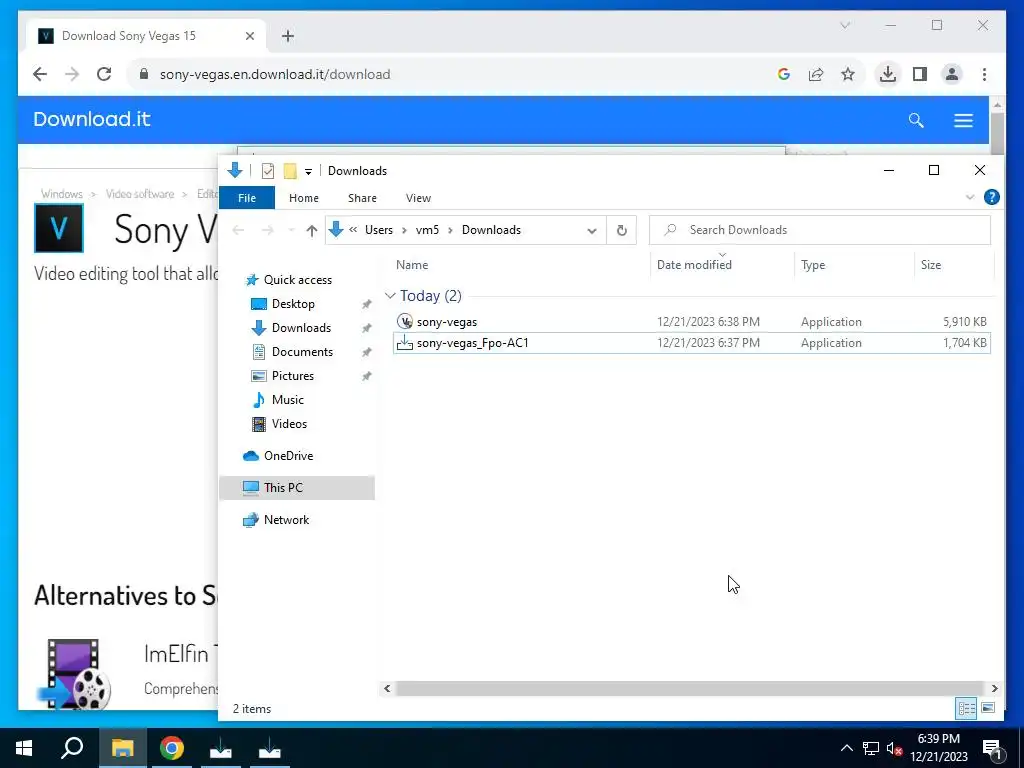The image size is (1024, 768).
Task: Open the Chrome downloads icon
Action: tap(888, 74)
